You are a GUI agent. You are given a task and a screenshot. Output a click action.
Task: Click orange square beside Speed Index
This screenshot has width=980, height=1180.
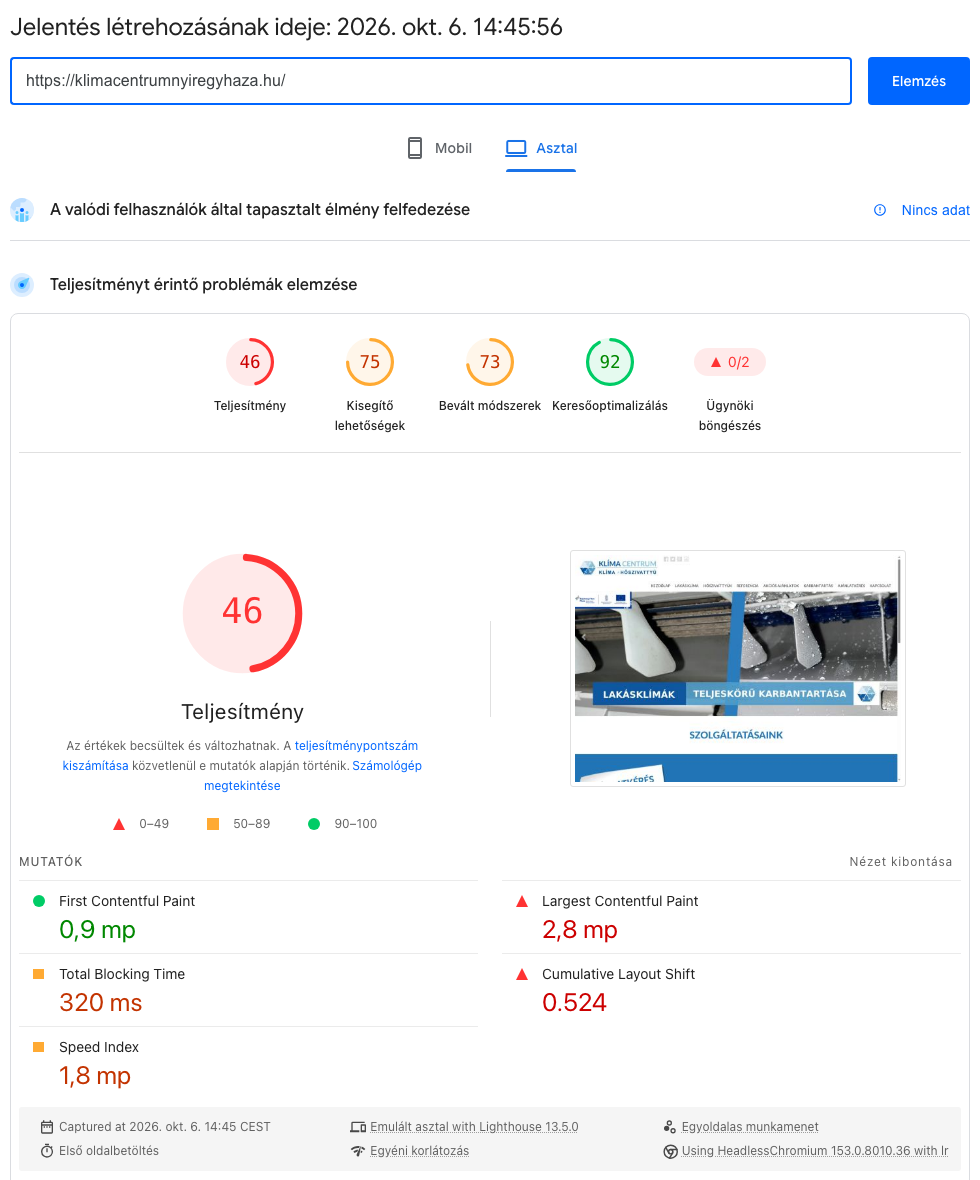coord(39,1047)
